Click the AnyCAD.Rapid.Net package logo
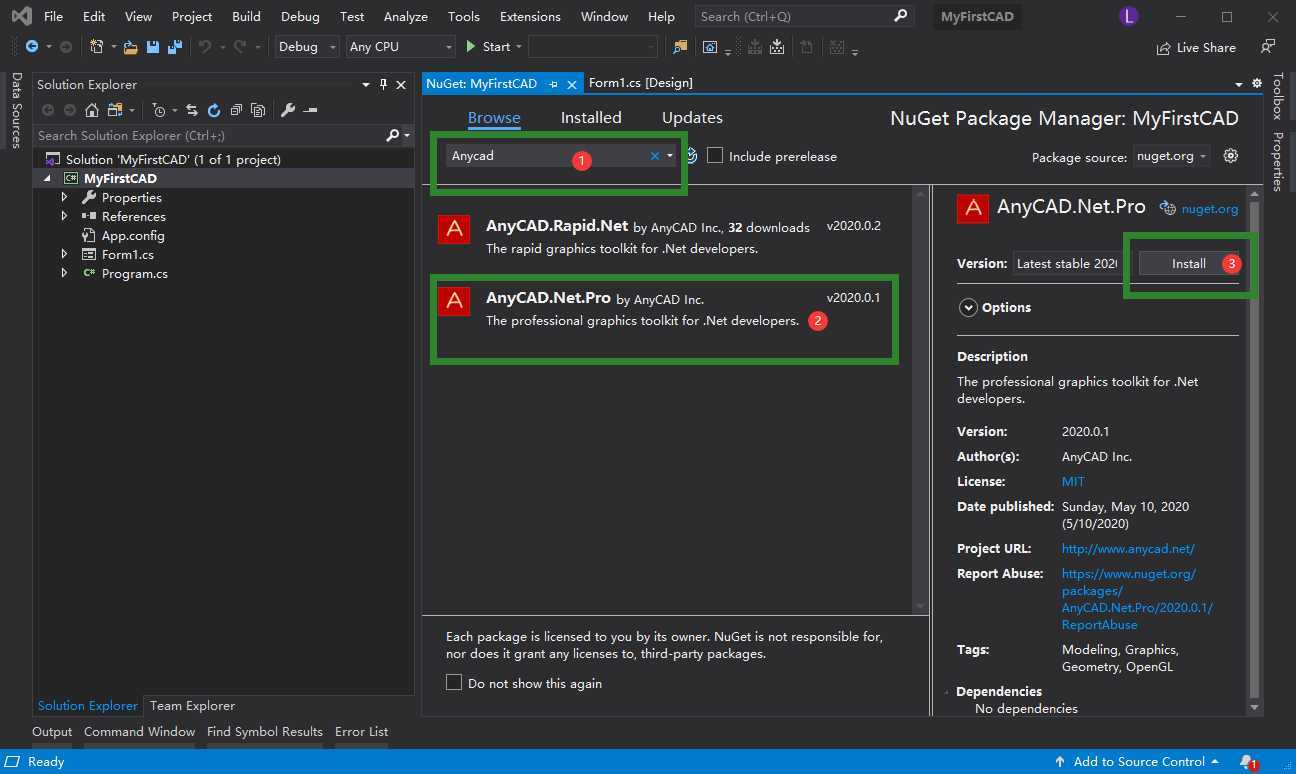The image size is (1296, 774). click(454, 230)
